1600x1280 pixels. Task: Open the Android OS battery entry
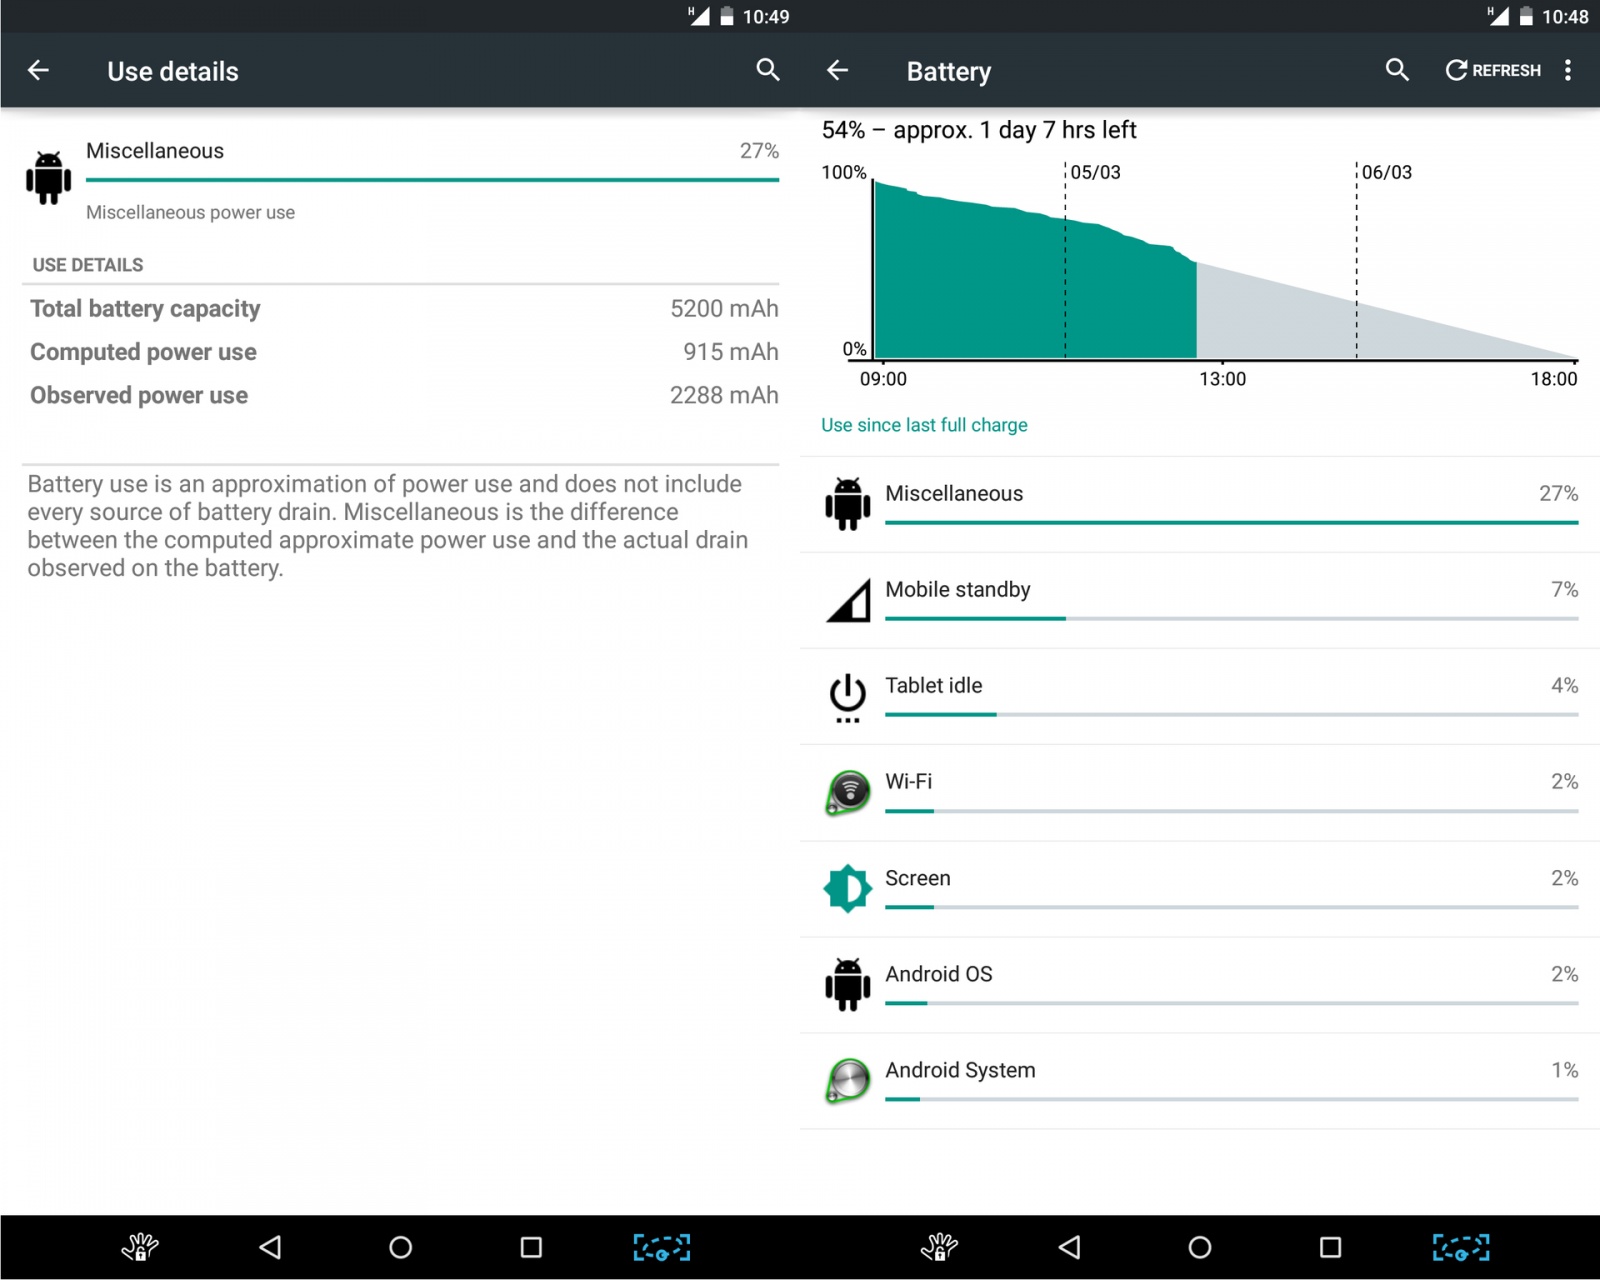pos(1200,985)
